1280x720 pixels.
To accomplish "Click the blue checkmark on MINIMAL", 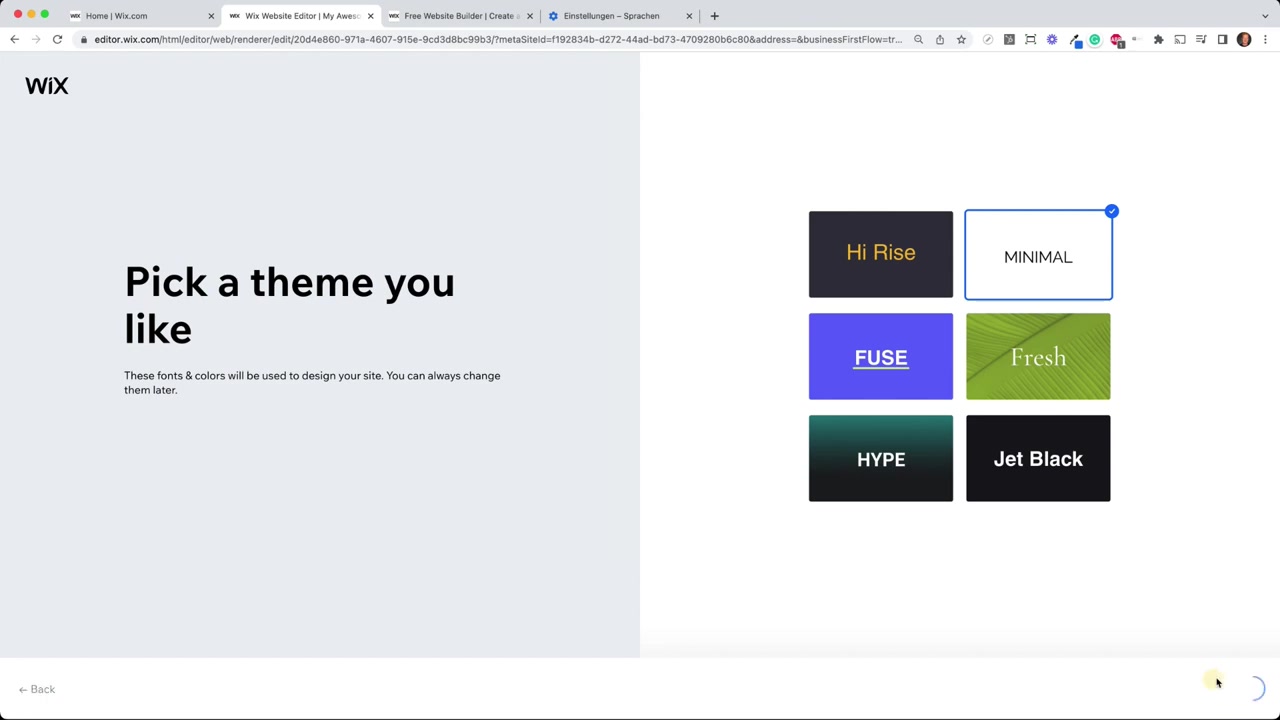I will point(1111,211).
